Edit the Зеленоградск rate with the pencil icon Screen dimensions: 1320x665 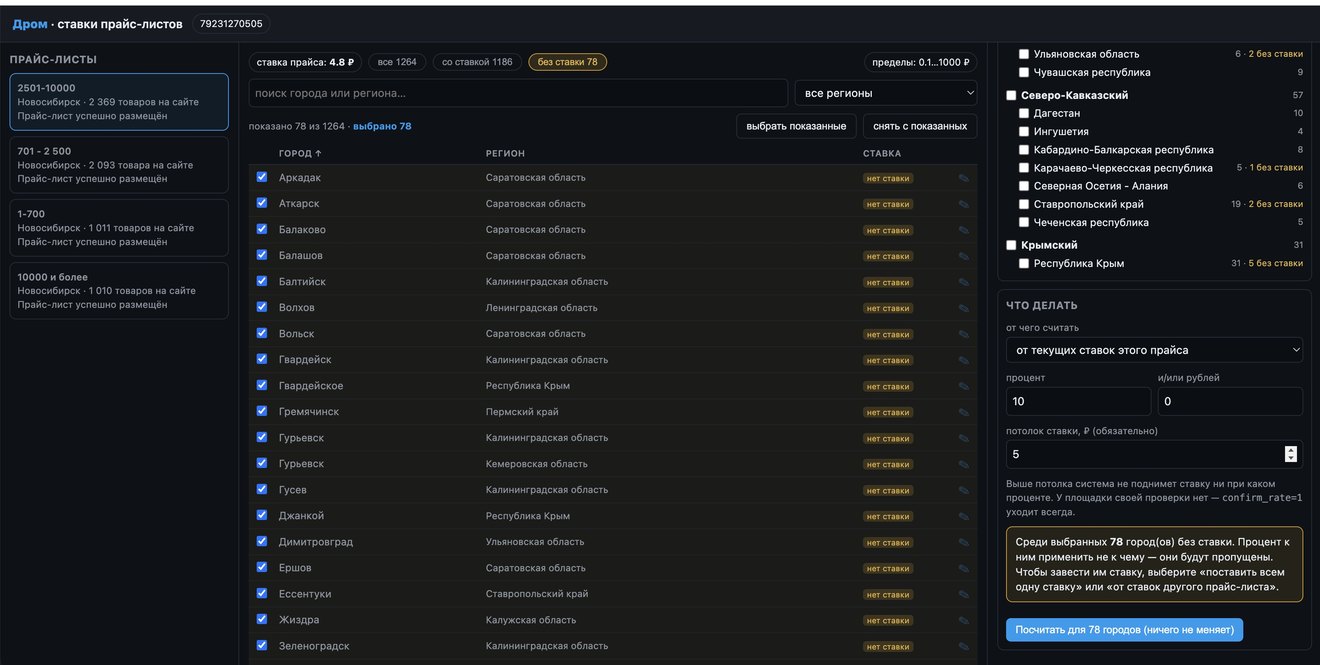tap(964, 646)
